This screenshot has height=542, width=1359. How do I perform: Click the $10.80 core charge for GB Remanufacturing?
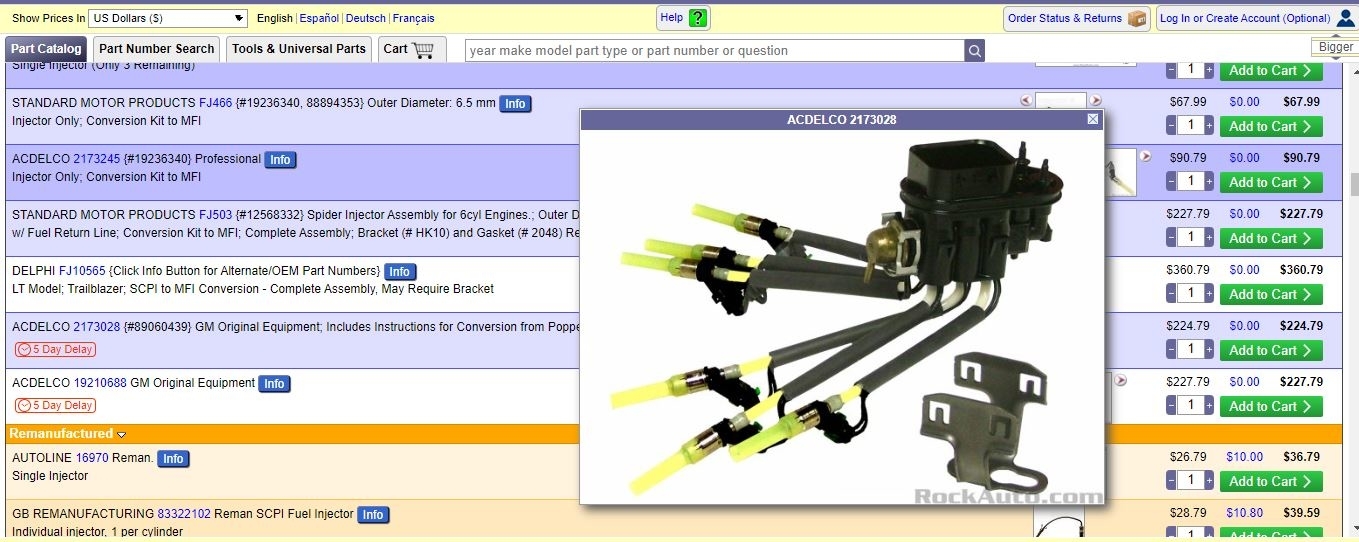(x=1244, y=513)
